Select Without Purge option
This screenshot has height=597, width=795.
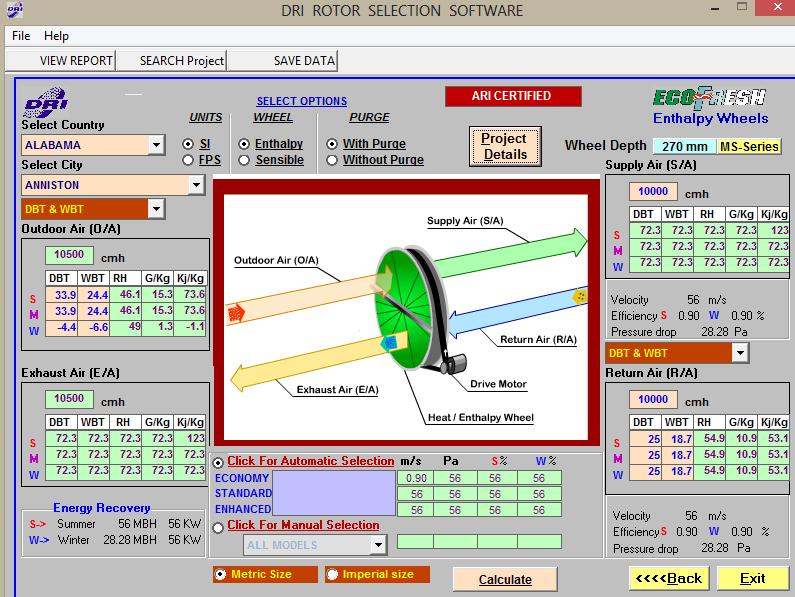coord(332,160)
